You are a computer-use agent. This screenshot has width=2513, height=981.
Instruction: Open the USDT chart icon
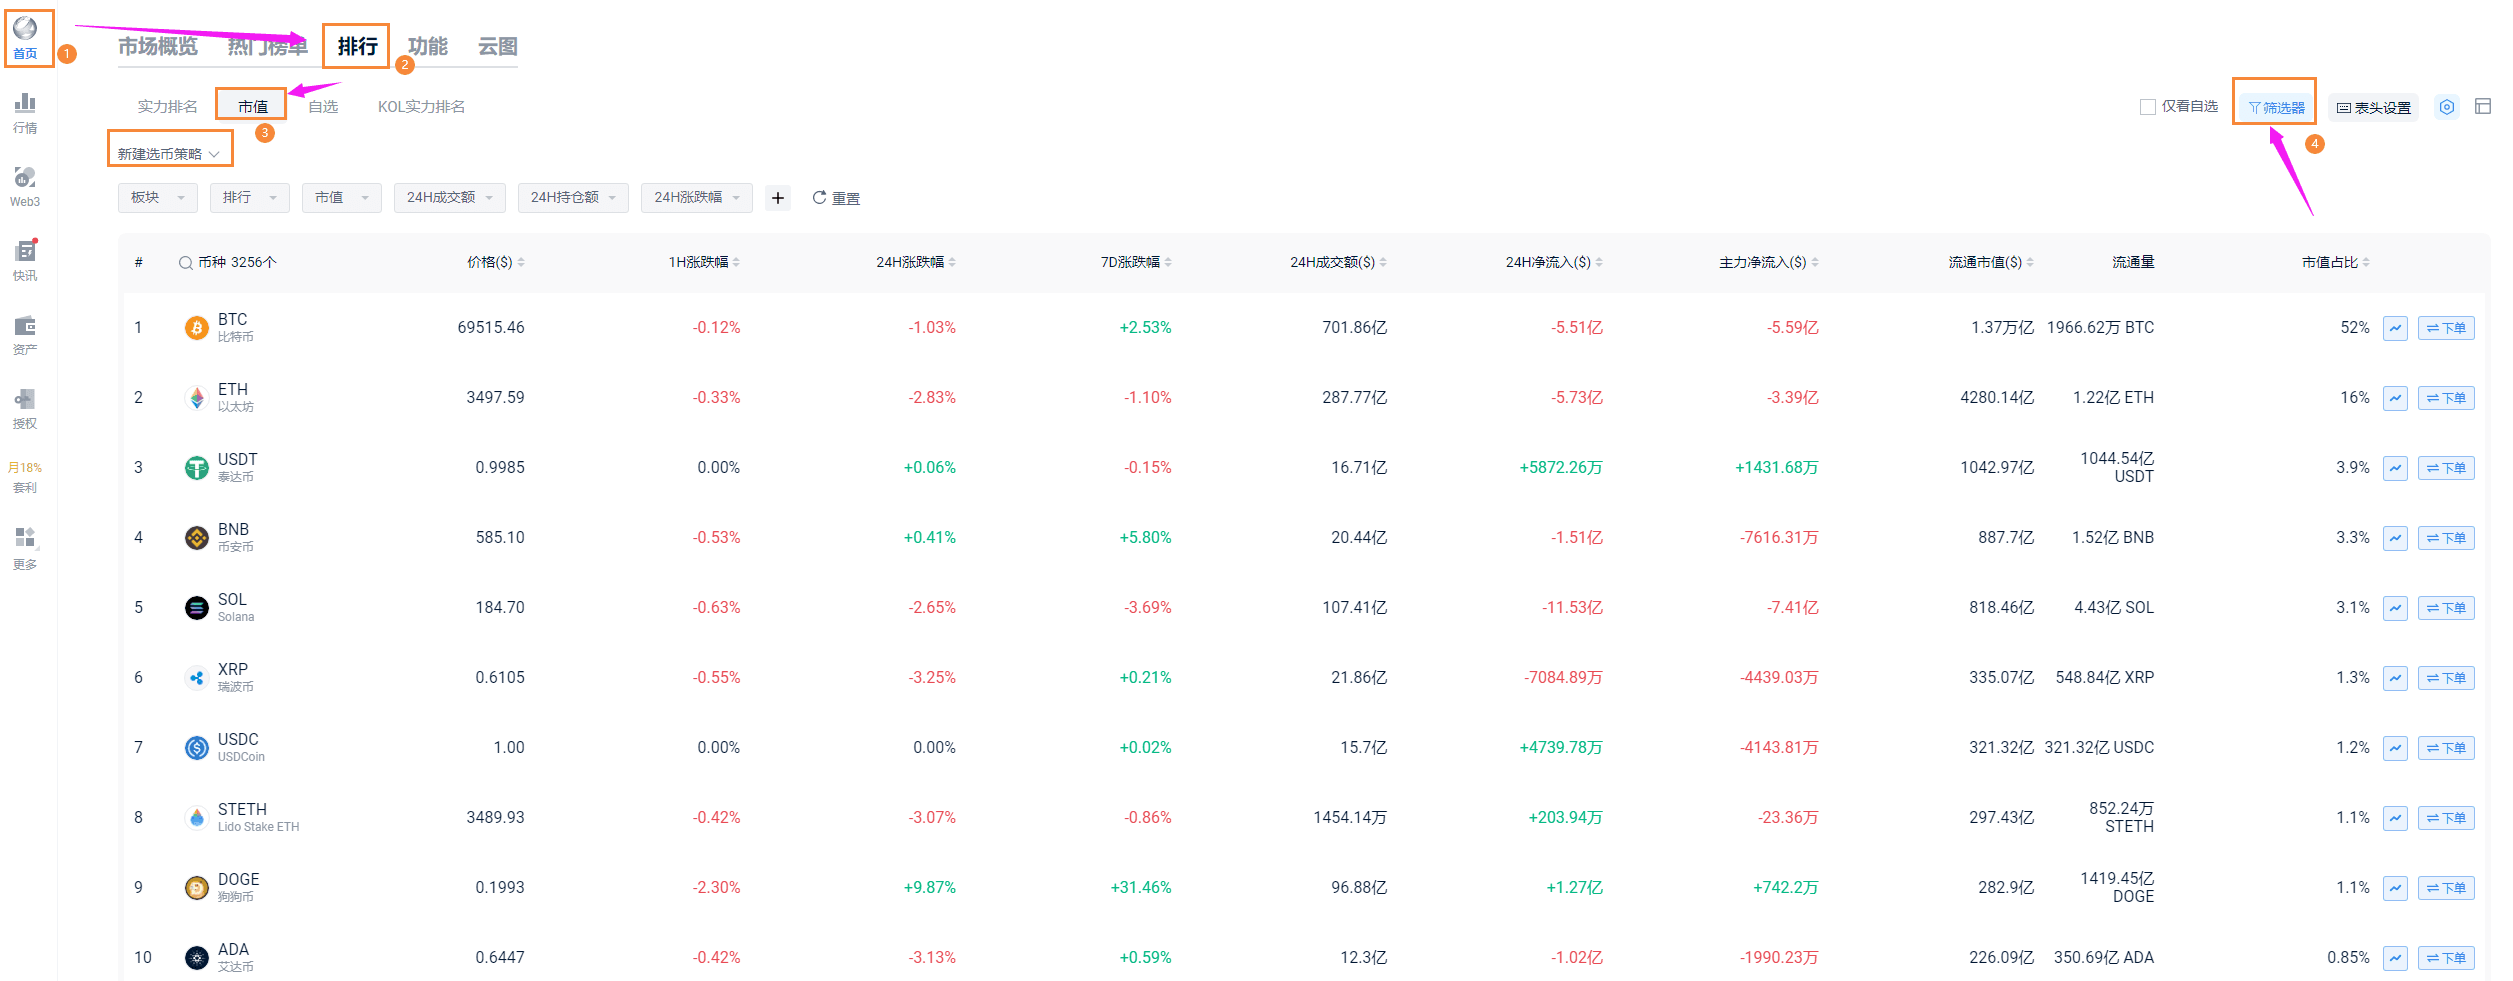[x=2395, y=468]
